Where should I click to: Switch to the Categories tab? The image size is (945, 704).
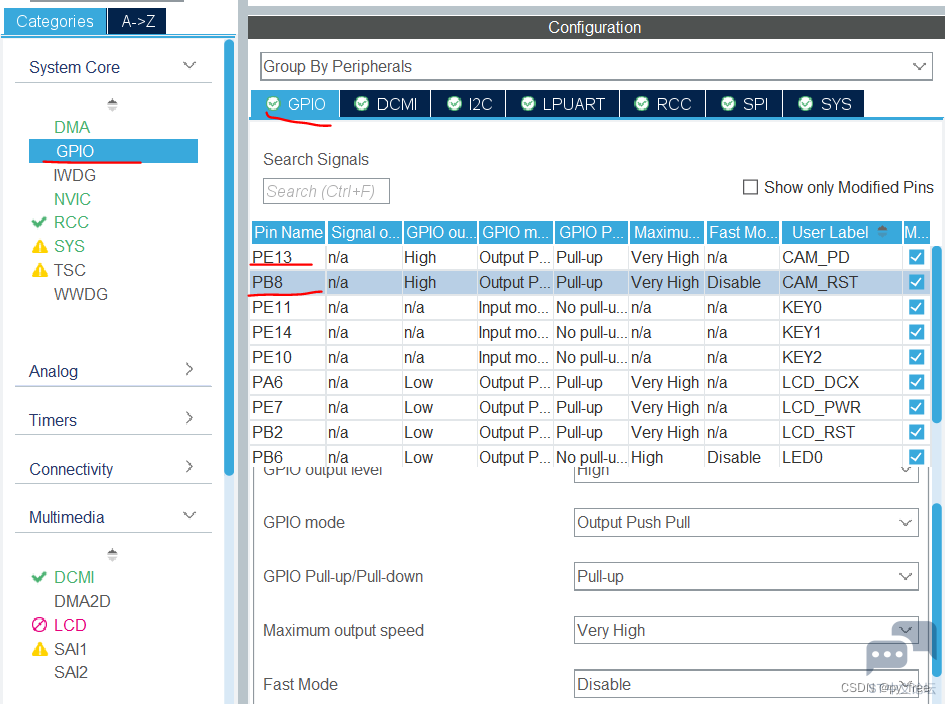pyautogui.click(x=55, y=21)
